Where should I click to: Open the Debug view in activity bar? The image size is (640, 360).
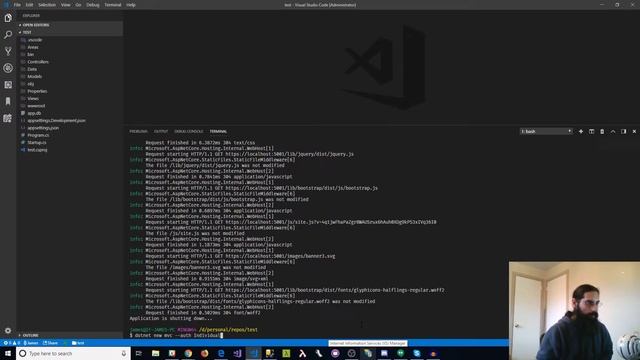(x=8, y=68)
